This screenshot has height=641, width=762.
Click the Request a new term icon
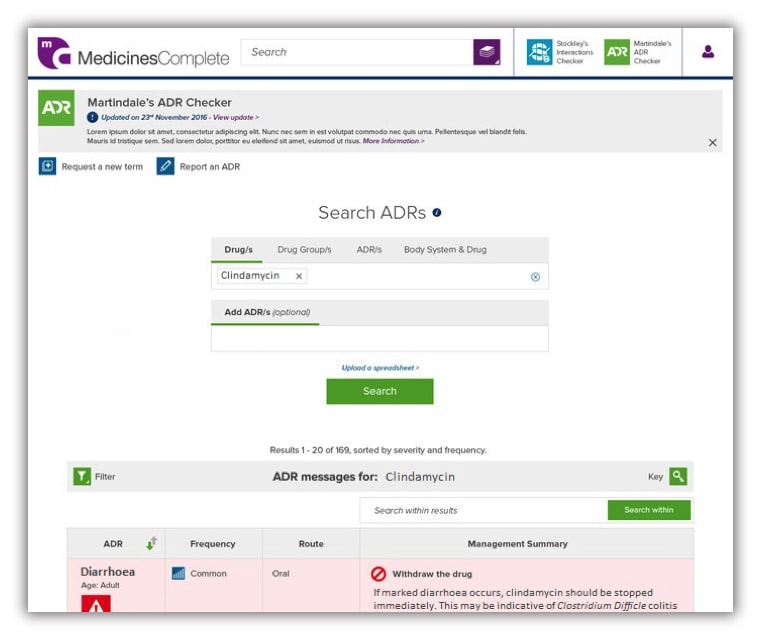pyautogui.click(x=47, y=166)
